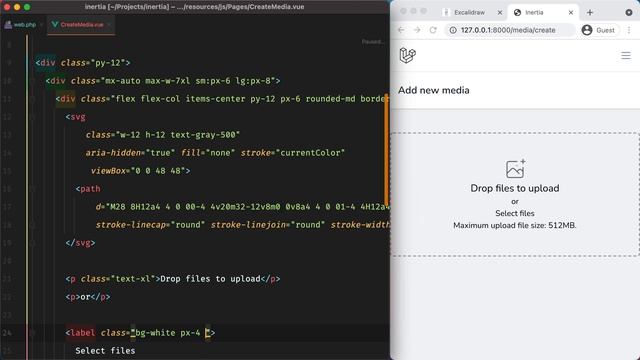Click Maximum upload file size: 512MB text
Viewport: 640px width, 360px height.
[x=515, y=225]
